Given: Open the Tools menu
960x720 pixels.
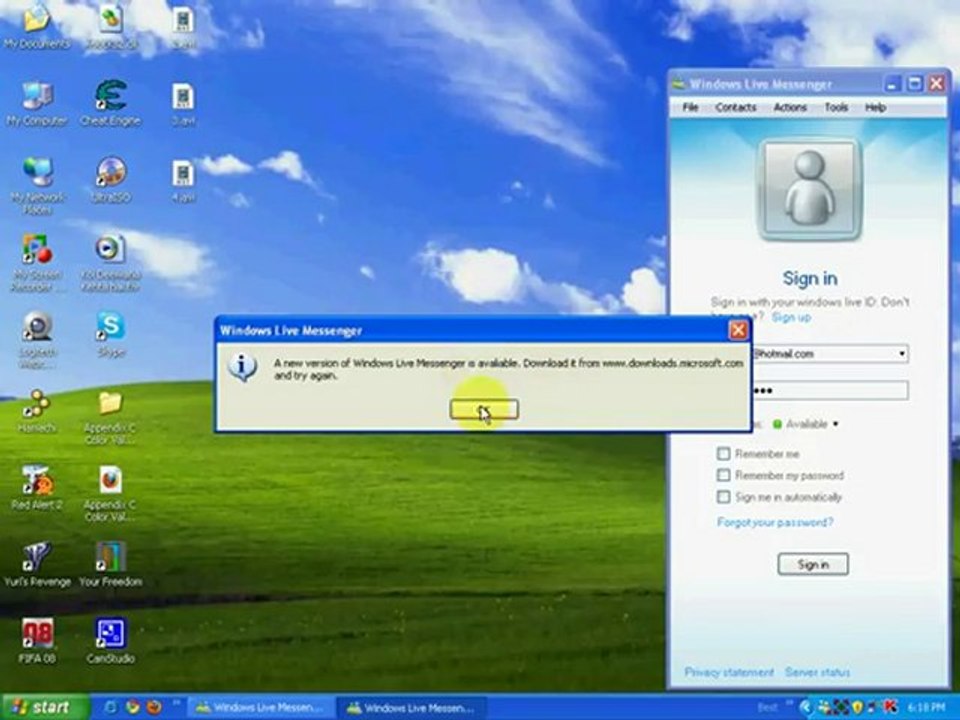Looking at the screenshot, I should point(836,107).
